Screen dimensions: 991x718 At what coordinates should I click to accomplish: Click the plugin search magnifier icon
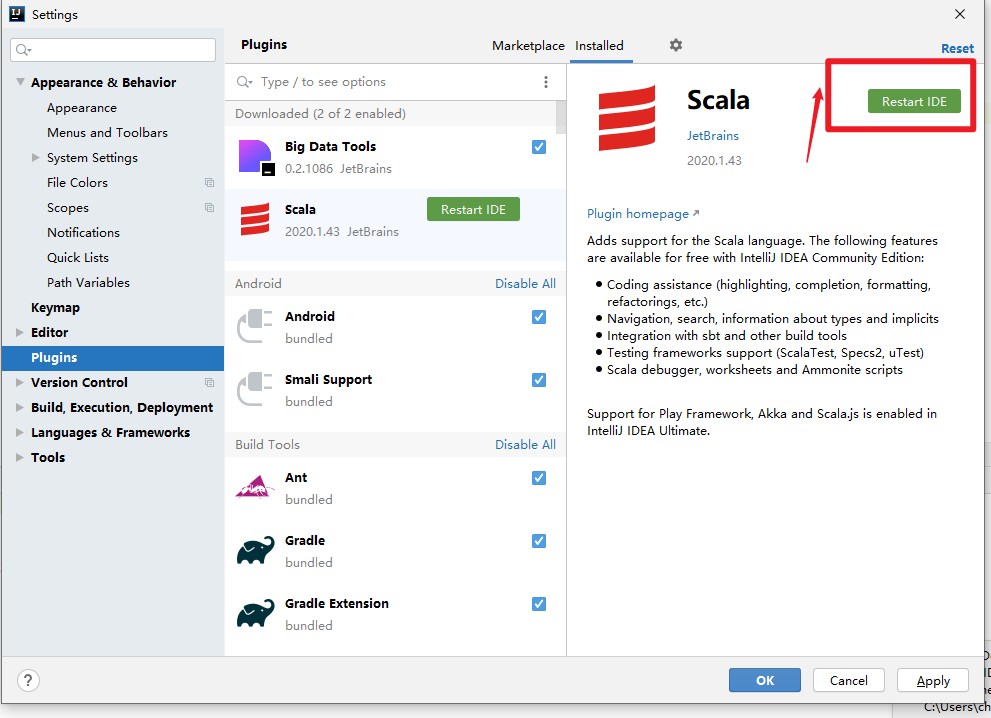[x=244, y=82]
